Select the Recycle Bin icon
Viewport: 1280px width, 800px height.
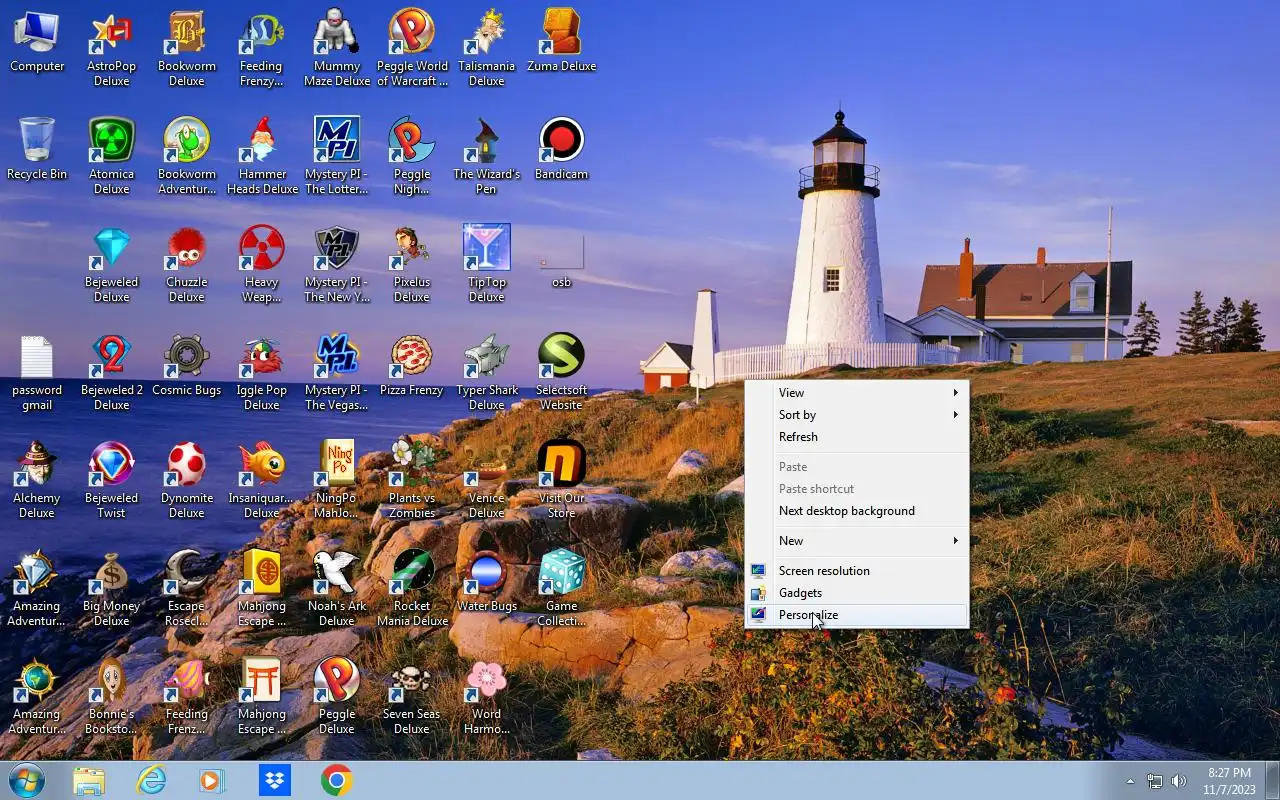(x=37, y=150)
